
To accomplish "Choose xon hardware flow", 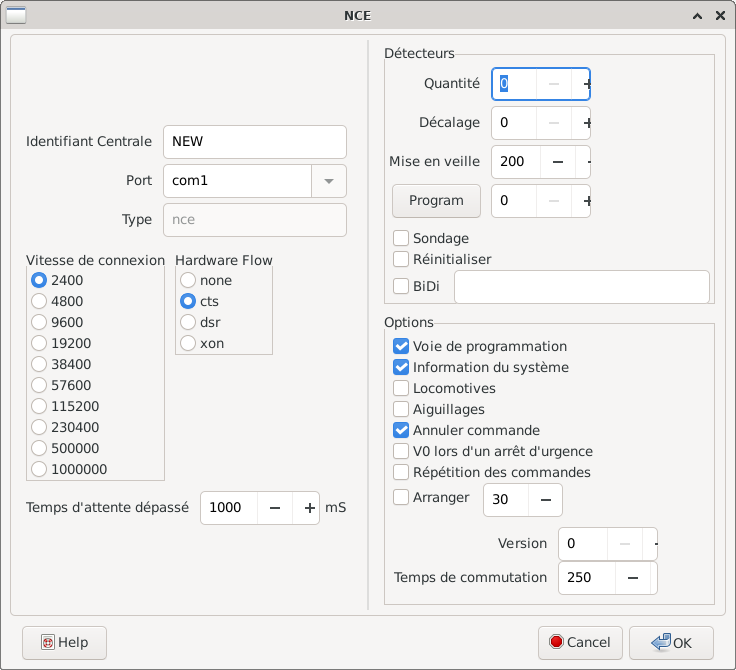I will pos(187,343).
